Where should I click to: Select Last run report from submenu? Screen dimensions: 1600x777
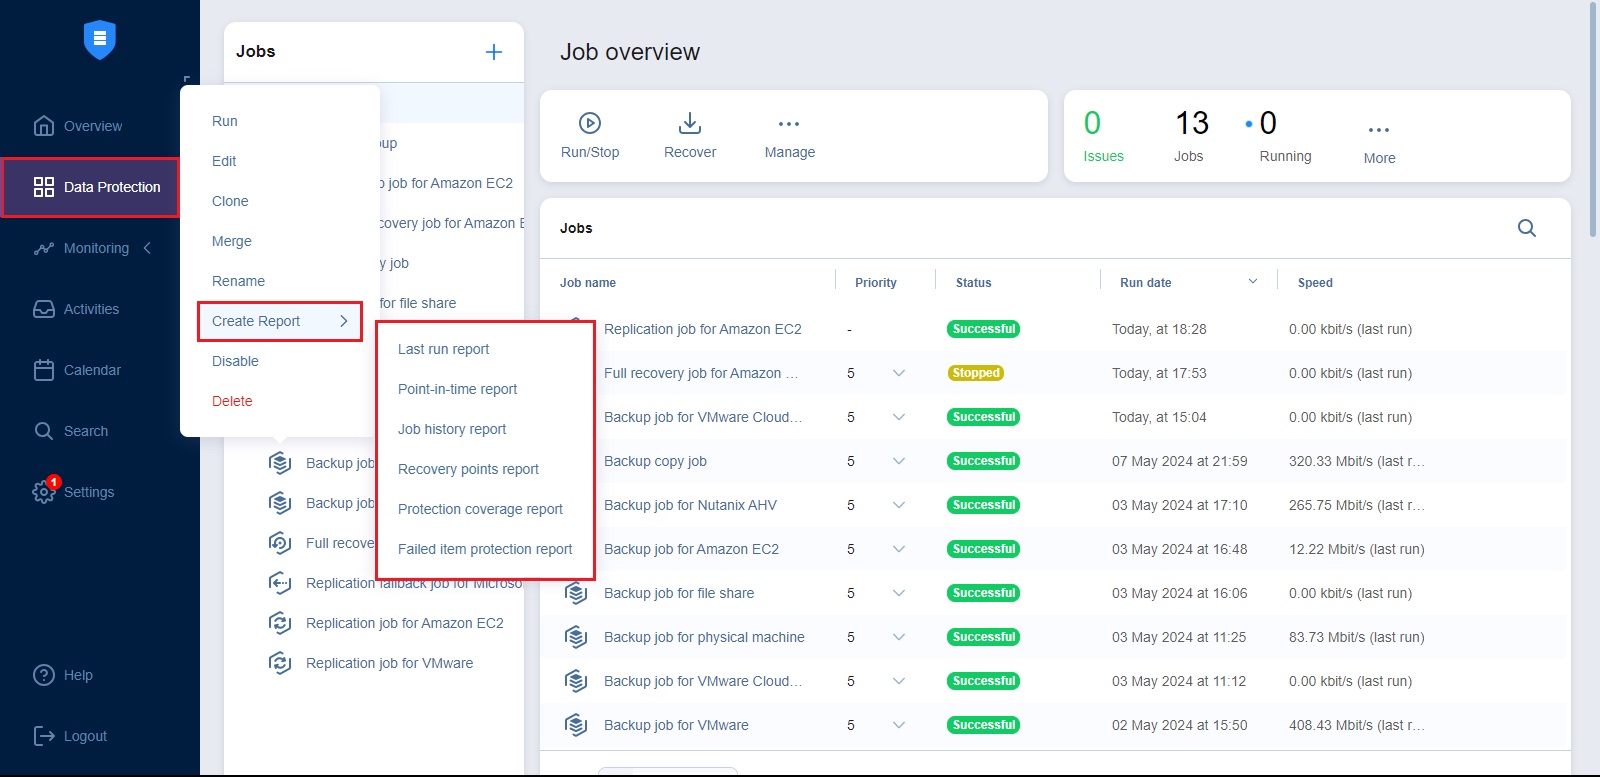pos(443,349)
